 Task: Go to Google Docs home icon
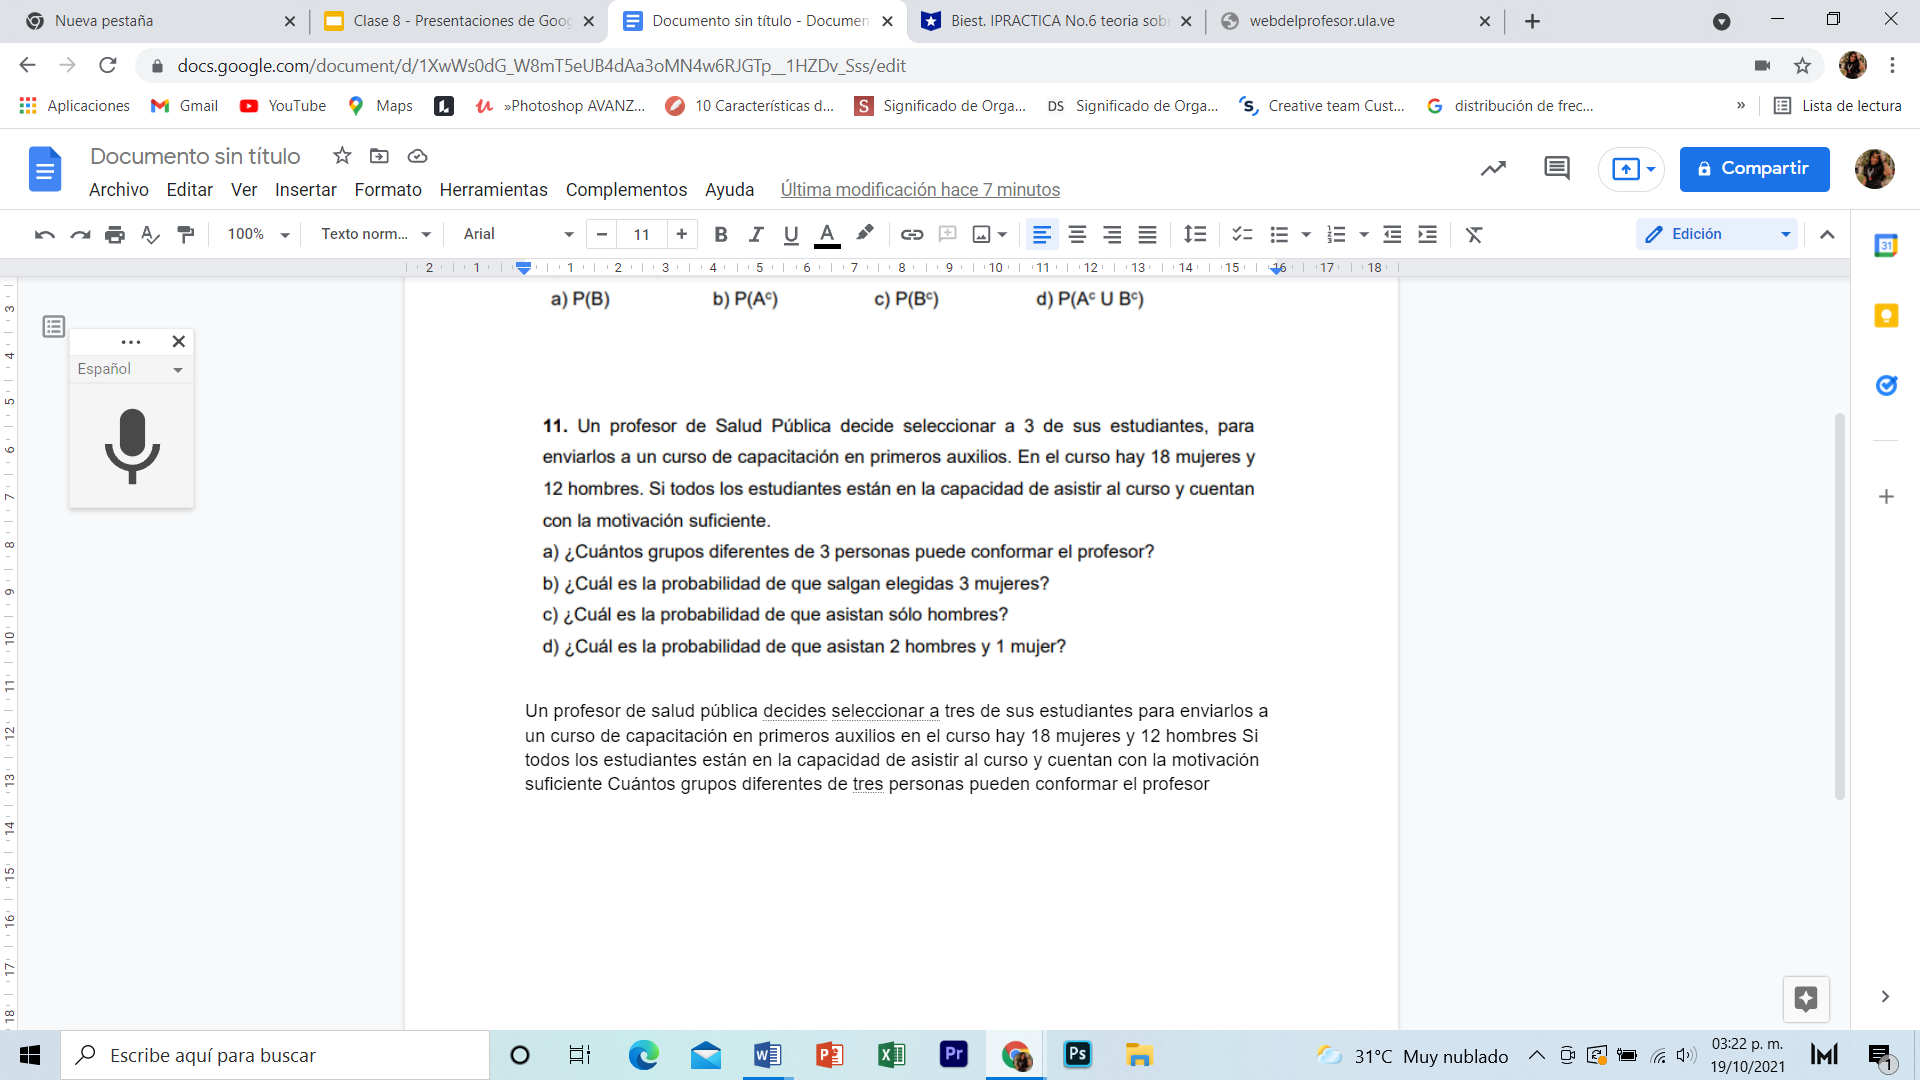[x=45, y=169]
